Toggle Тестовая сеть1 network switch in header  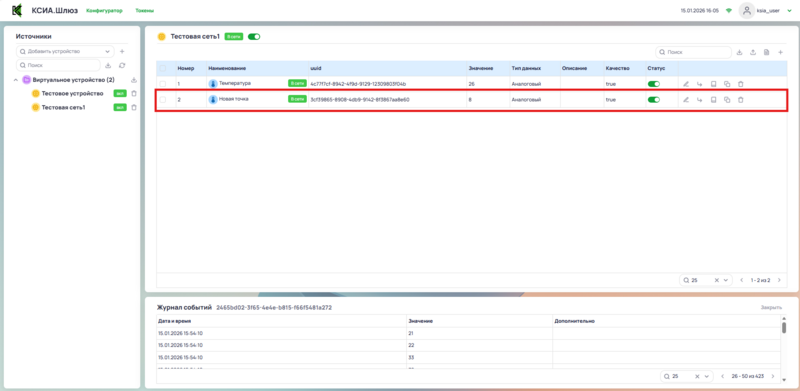click(x=254, y=37)
